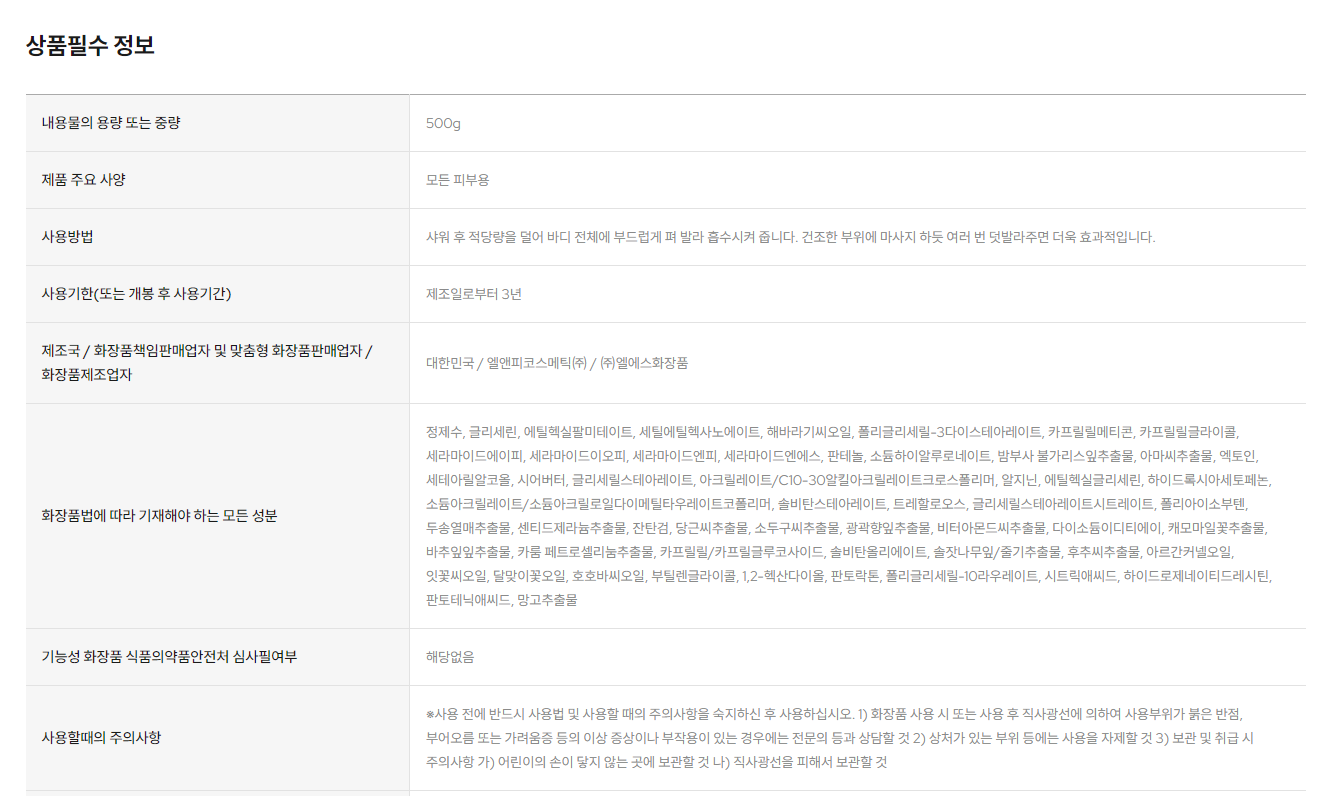Select the '제품 주요 사양' row label
The width and height of the screenshot is (1327, 796).
[84, 180]
